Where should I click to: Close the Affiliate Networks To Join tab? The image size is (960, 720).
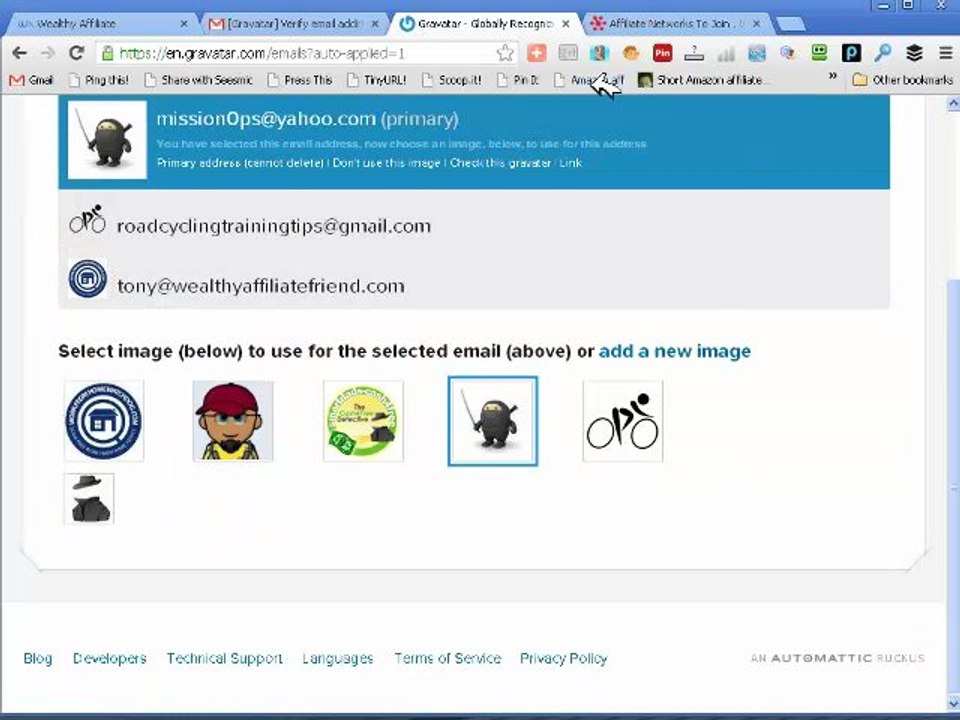(757, 23)
